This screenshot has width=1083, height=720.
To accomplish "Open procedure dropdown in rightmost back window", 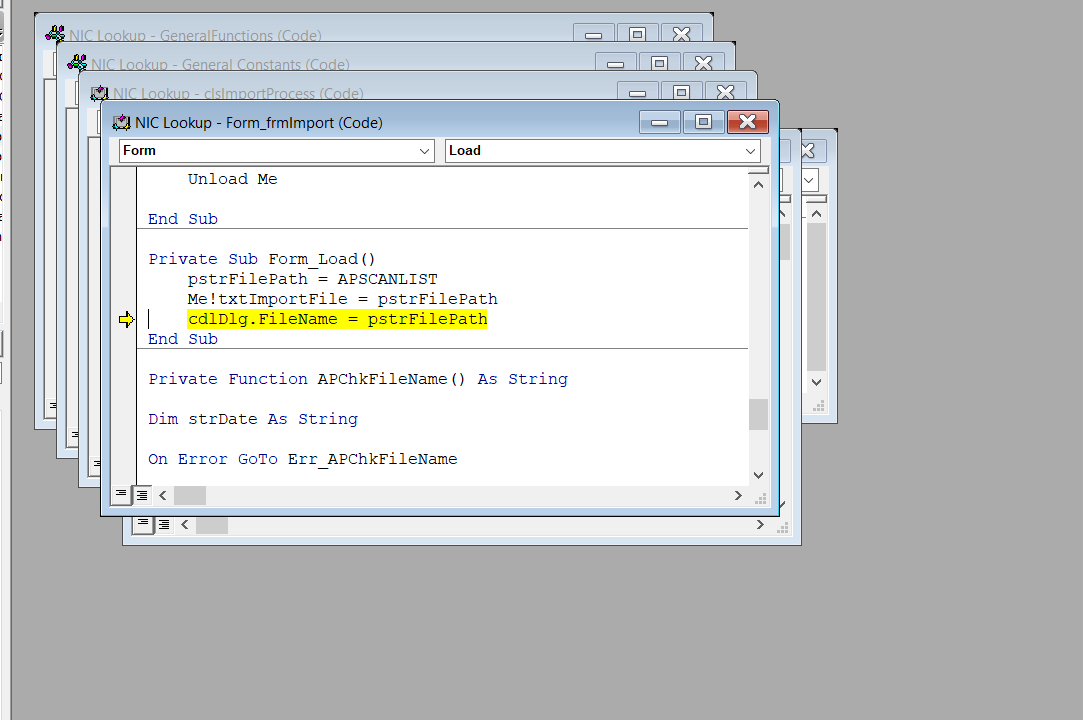I will click(810, 181).
